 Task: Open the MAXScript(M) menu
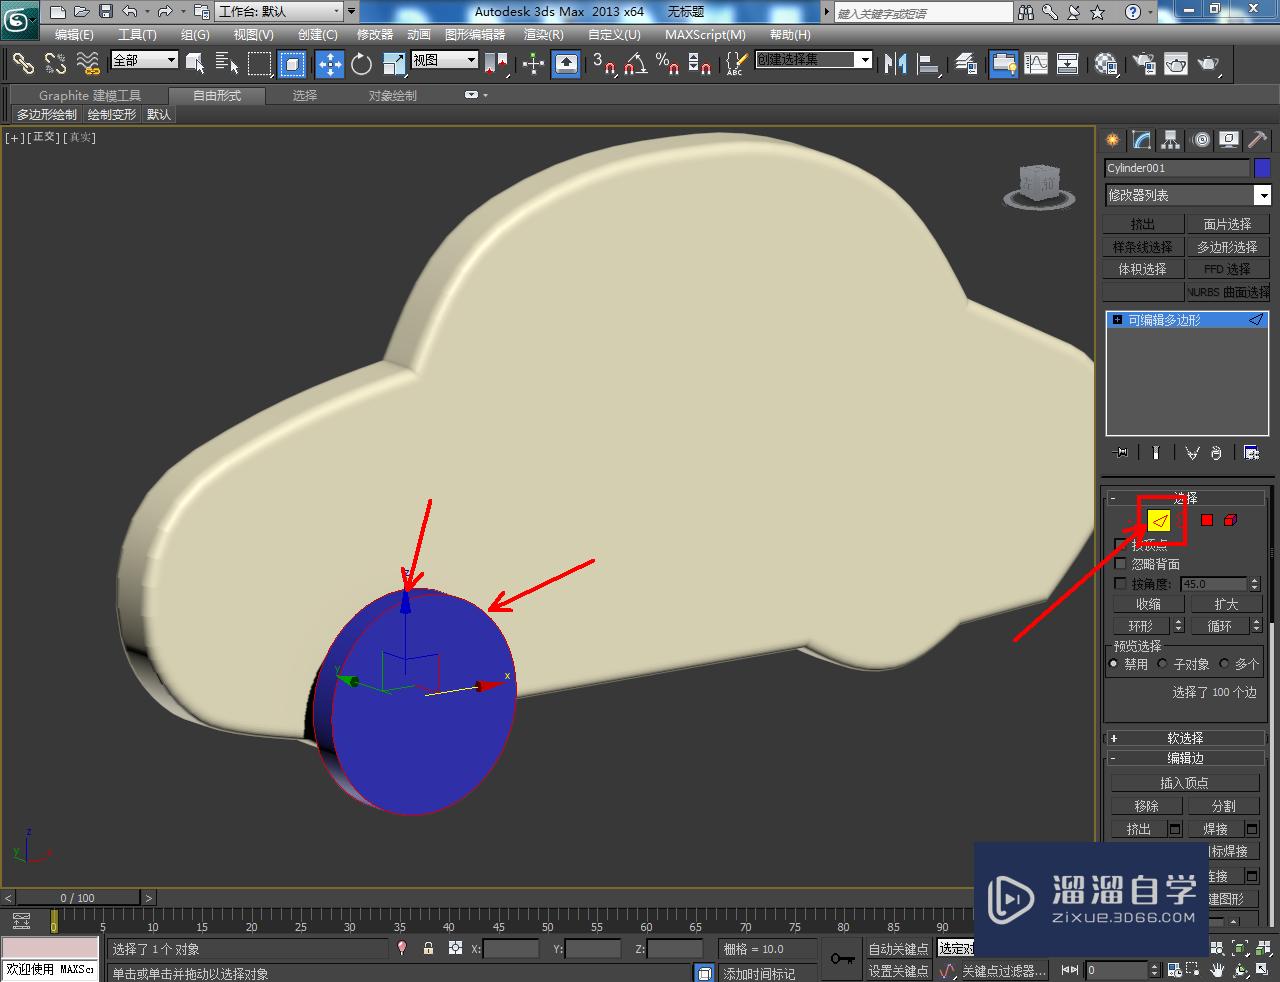point(706,34)
